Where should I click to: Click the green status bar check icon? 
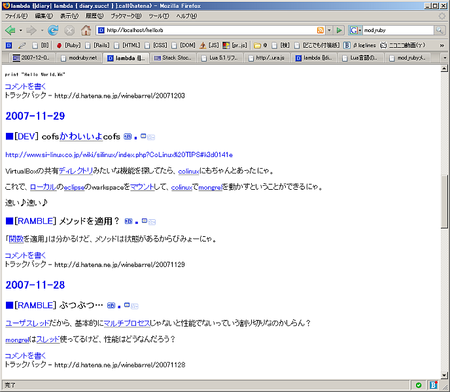[x=419, y=385]
